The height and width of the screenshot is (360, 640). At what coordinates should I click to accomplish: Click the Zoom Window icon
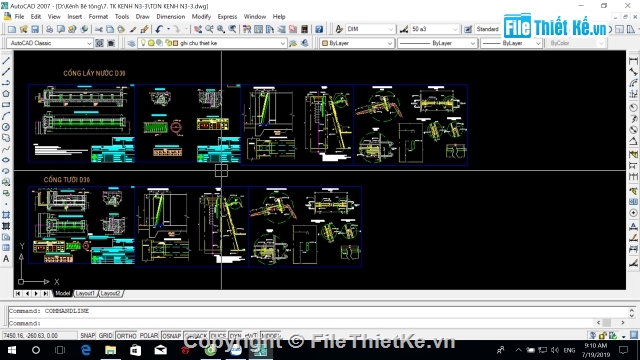click(221, 29)
